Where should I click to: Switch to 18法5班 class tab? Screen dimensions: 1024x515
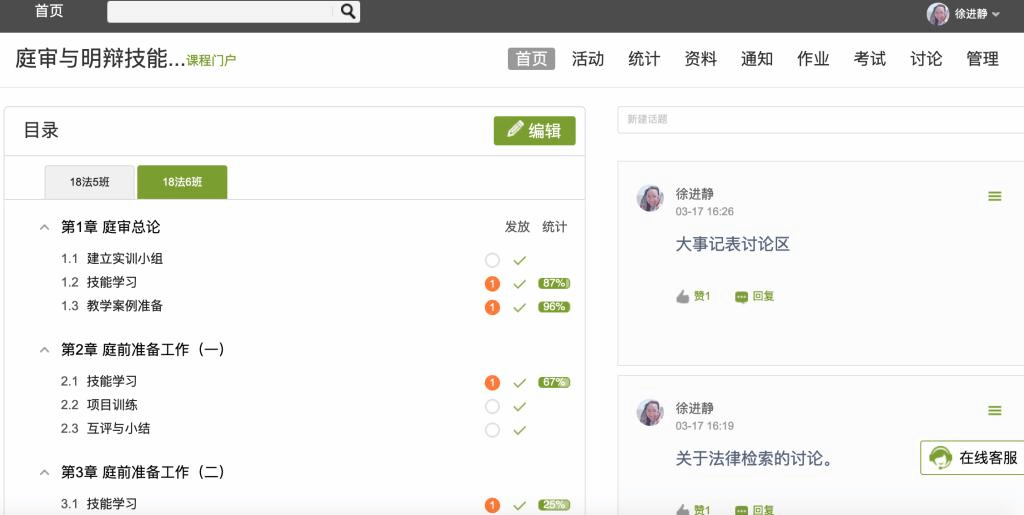click(x=89, y=182)
